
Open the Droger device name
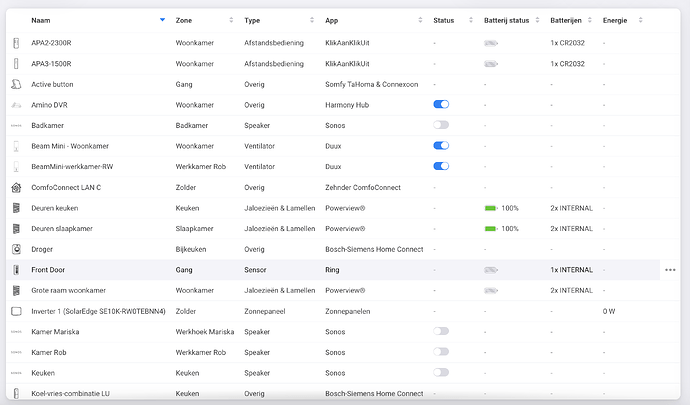click(42, 249)
